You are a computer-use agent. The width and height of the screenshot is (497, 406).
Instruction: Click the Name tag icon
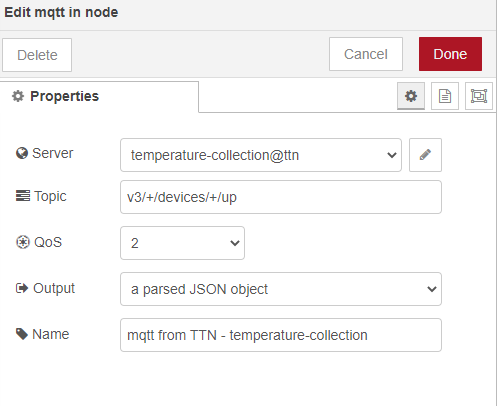pyautogui.click(x=22, y=334)
